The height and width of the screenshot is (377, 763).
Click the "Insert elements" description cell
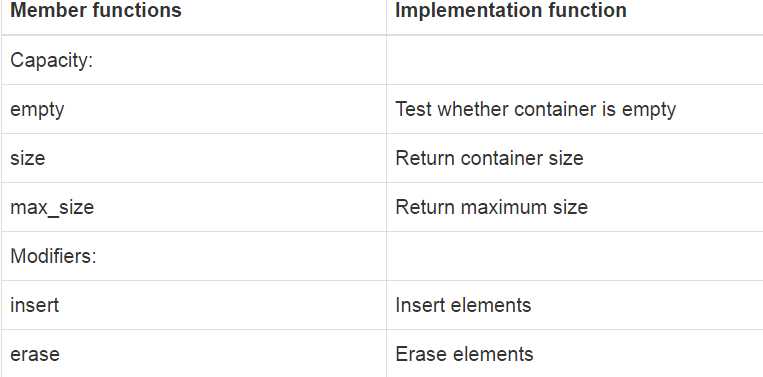(x=575, y=305)
